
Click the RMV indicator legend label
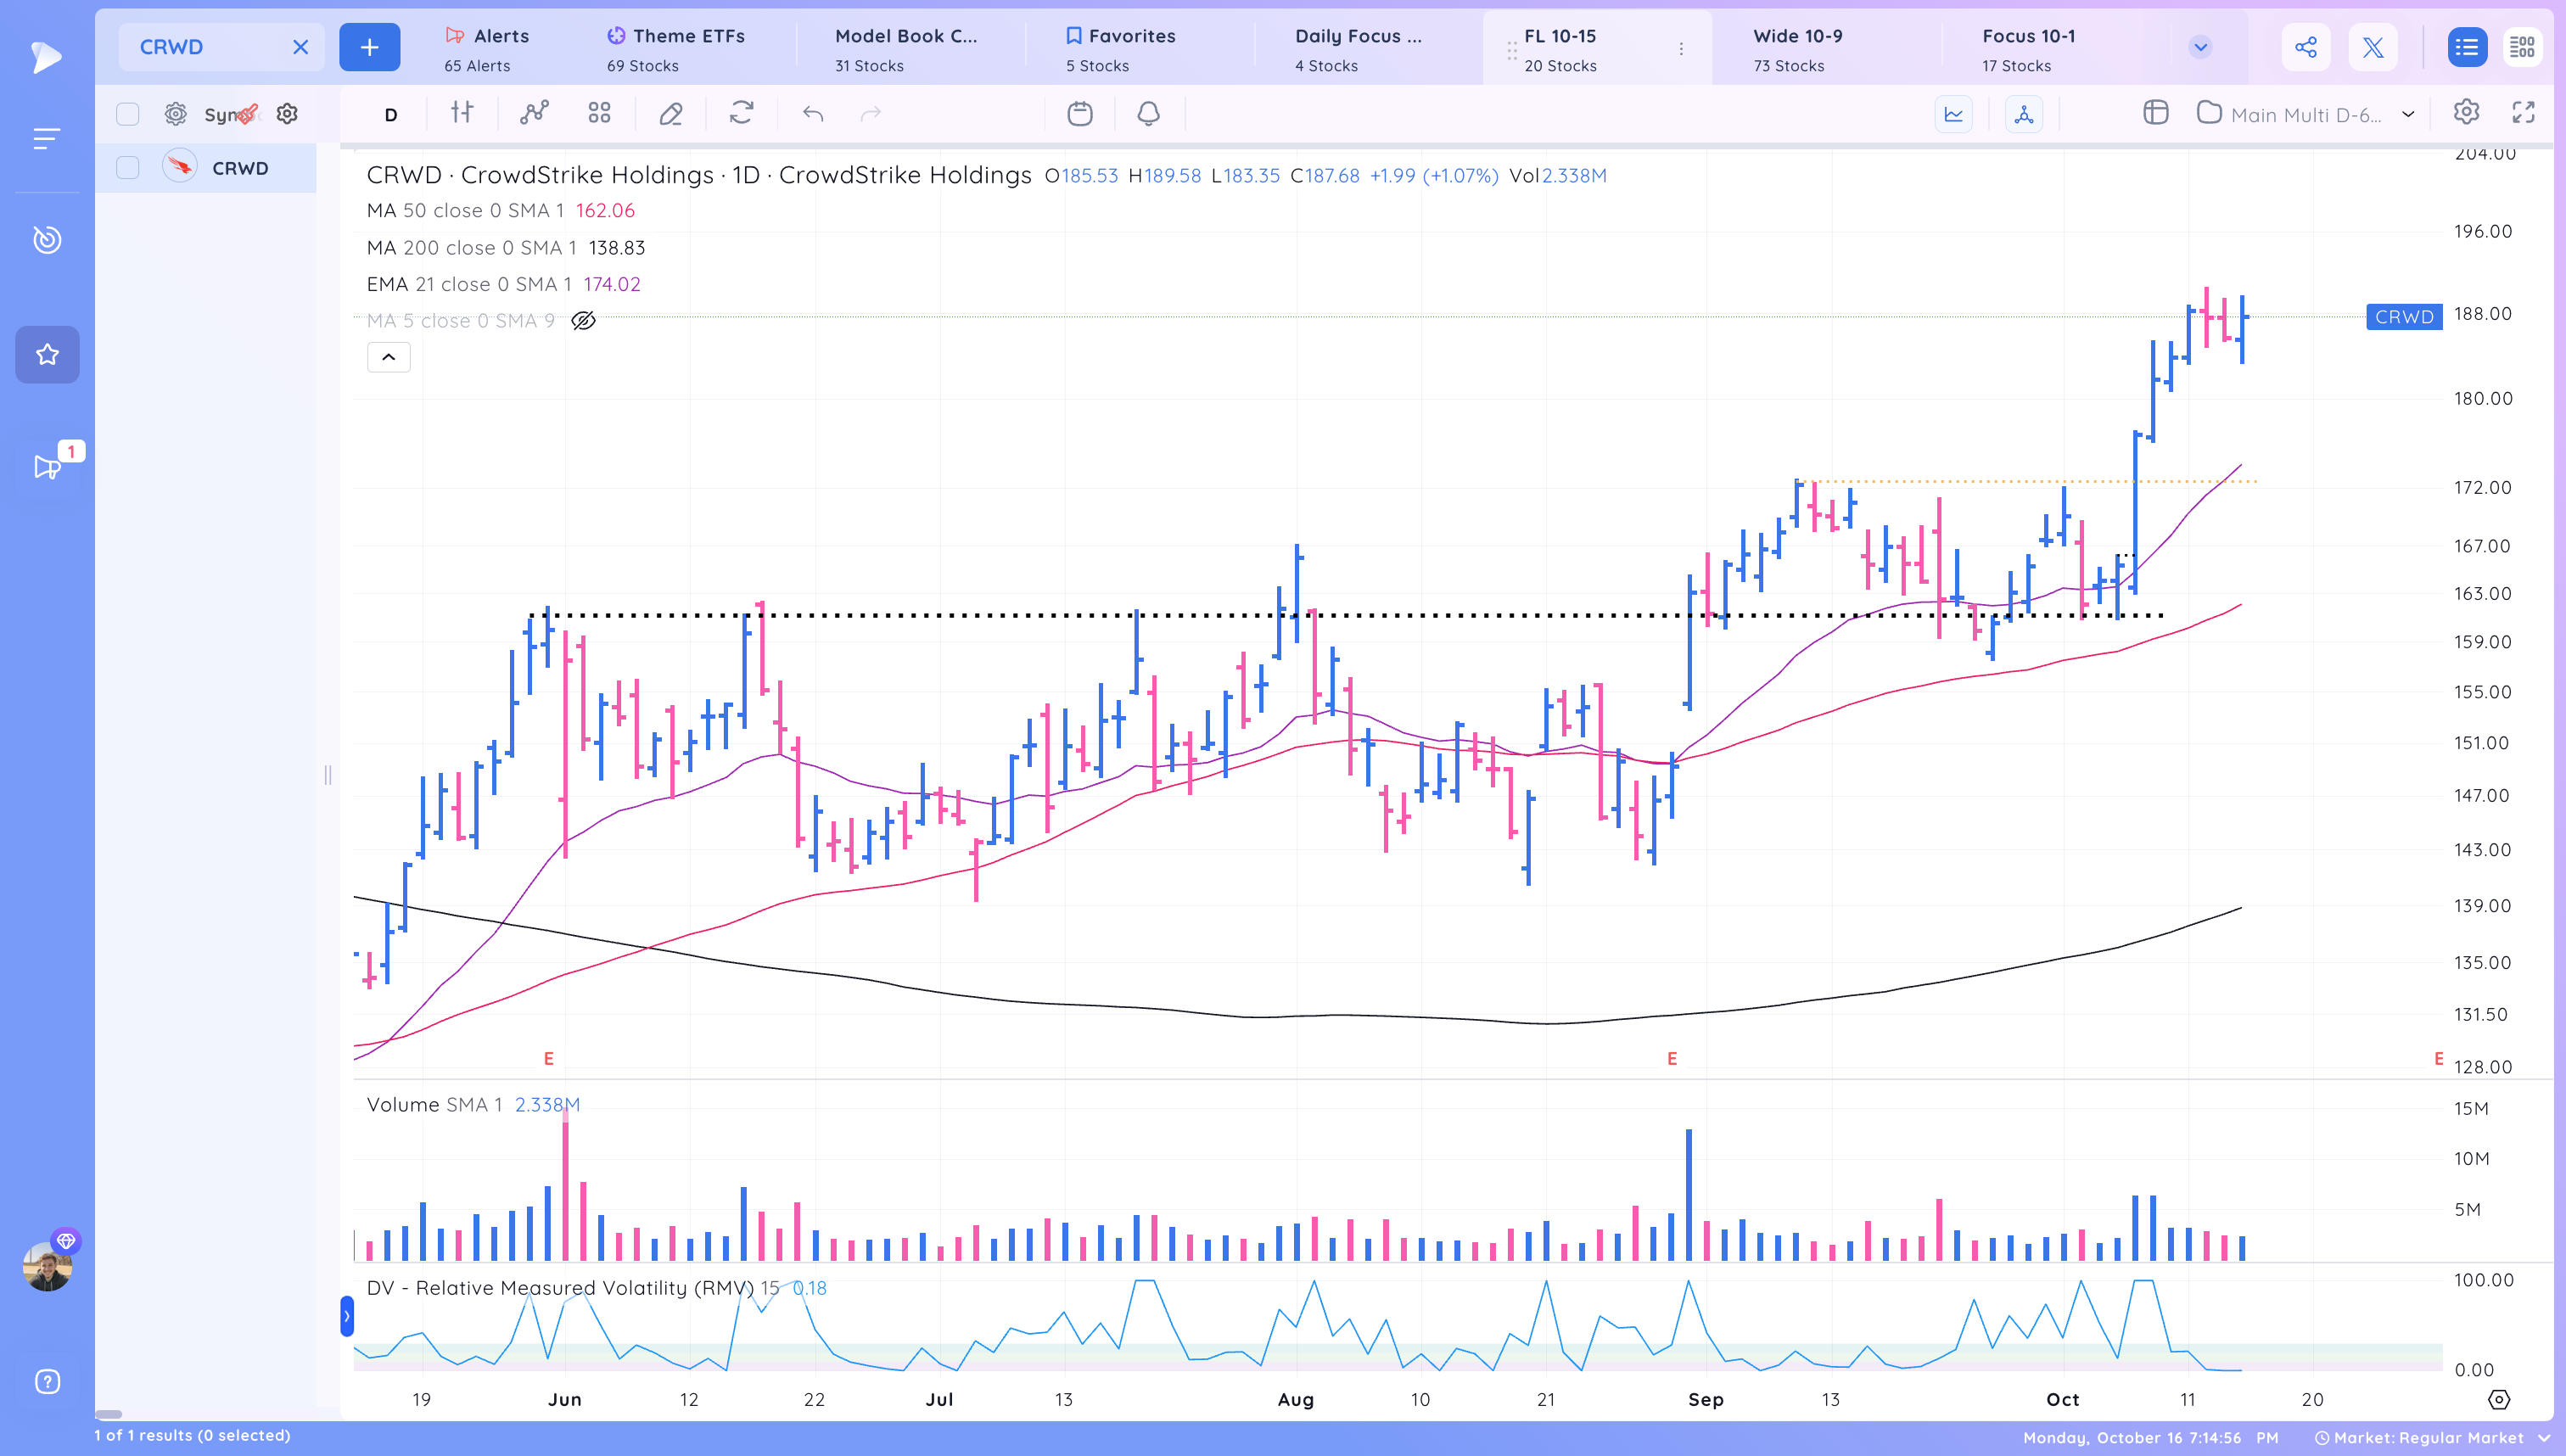[596, 1288]
